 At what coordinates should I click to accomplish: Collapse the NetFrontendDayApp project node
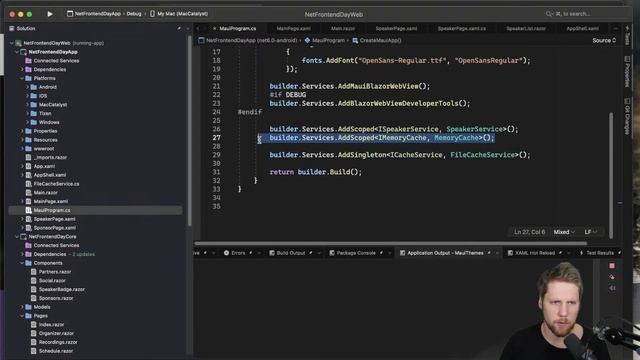click(17, 52)
